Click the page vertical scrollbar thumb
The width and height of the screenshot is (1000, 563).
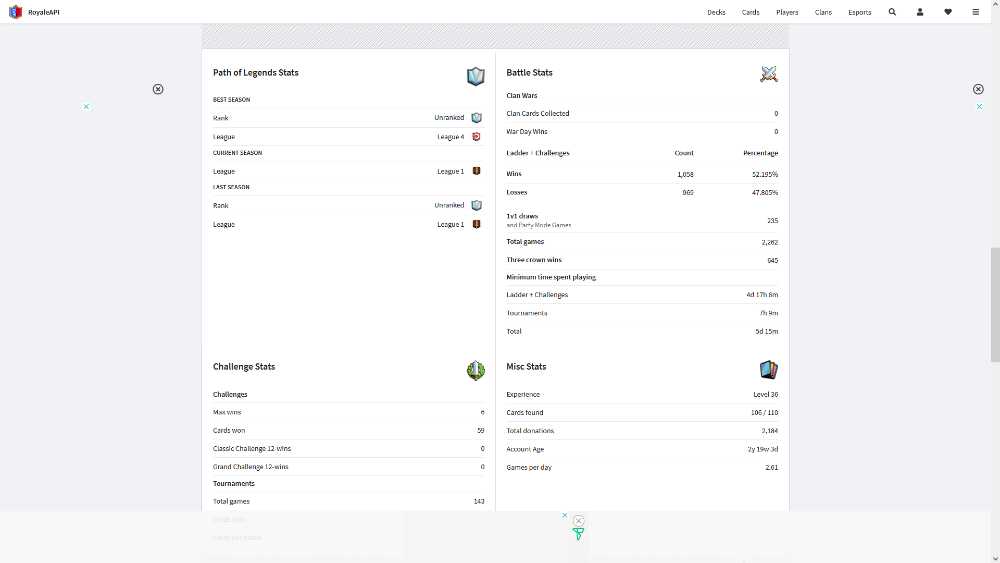click(x=995, y=305)
